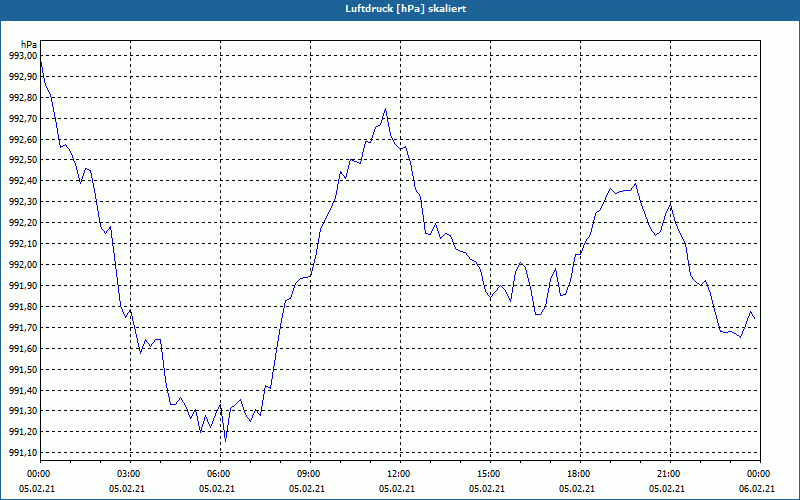Click the 991,20 y-axis value
800x500 pixels.
[23, 432]
